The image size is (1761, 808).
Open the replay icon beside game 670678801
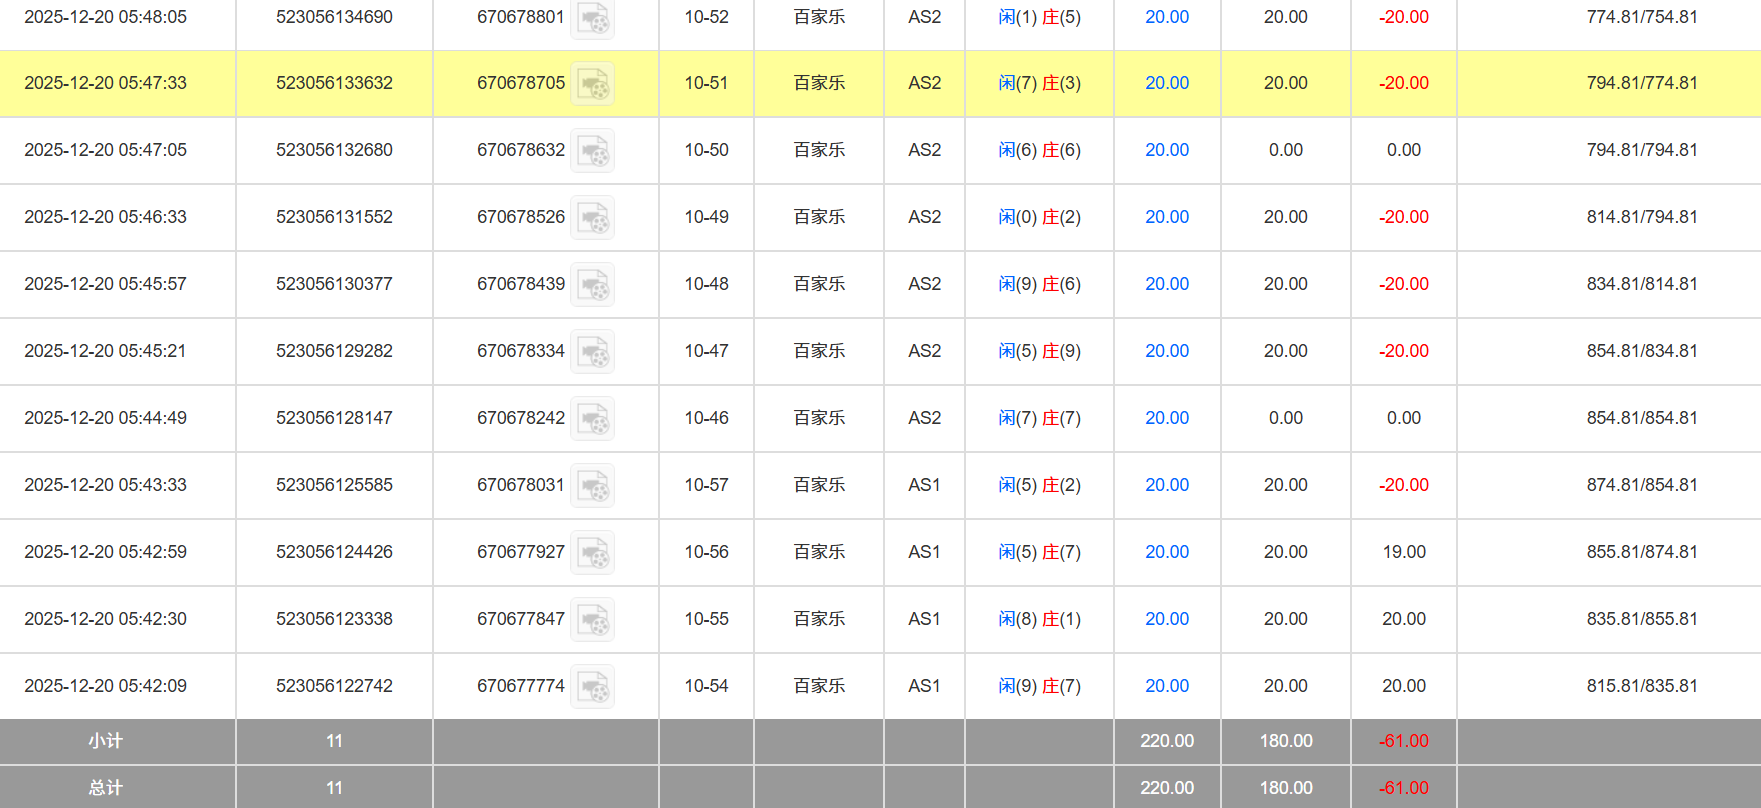[x=593, y=18]
